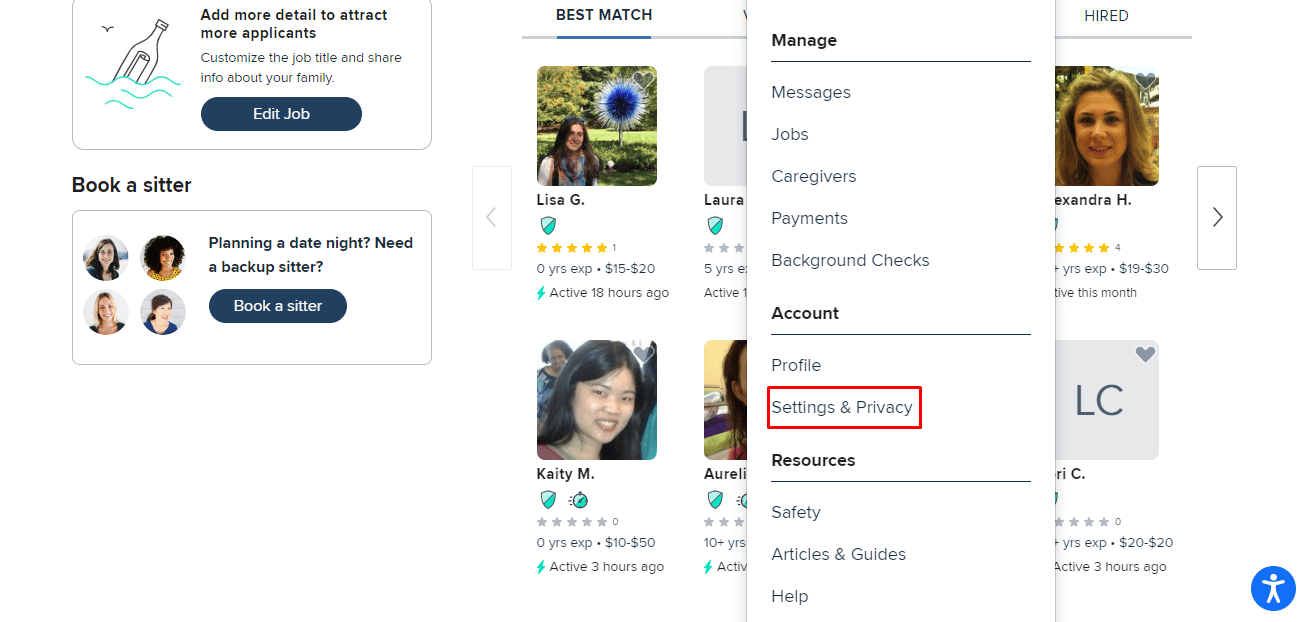
Task: Open the accessibility widget icon
Action: pyautogui.click(x=1273, y=588)
